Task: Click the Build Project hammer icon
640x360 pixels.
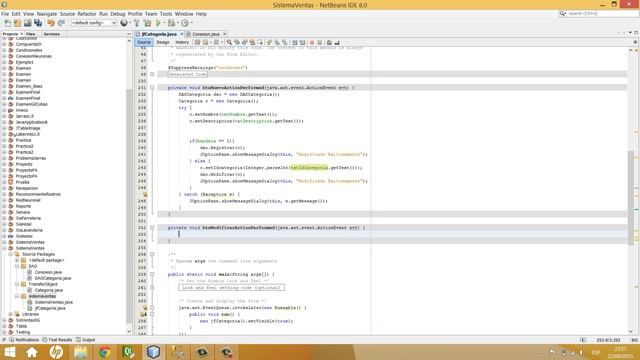Action: tap(137, 23)
